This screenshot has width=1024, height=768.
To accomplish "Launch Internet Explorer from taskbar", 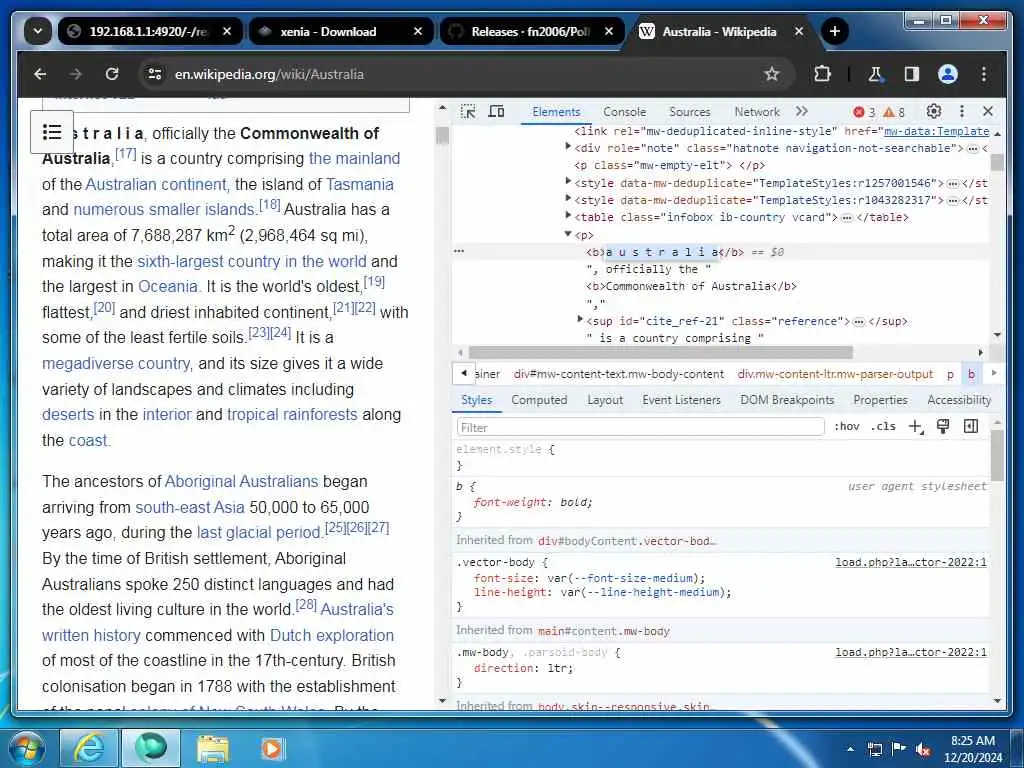I will coord(89,748).
